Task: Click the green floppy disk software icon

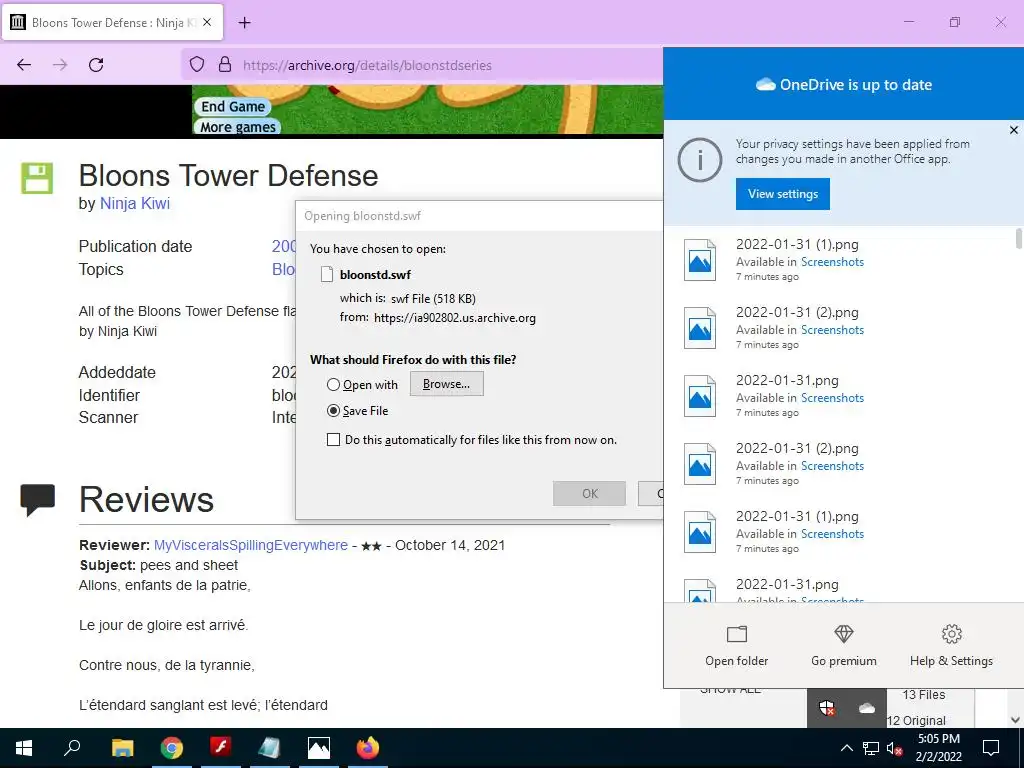Action: (x=37, y=178)
